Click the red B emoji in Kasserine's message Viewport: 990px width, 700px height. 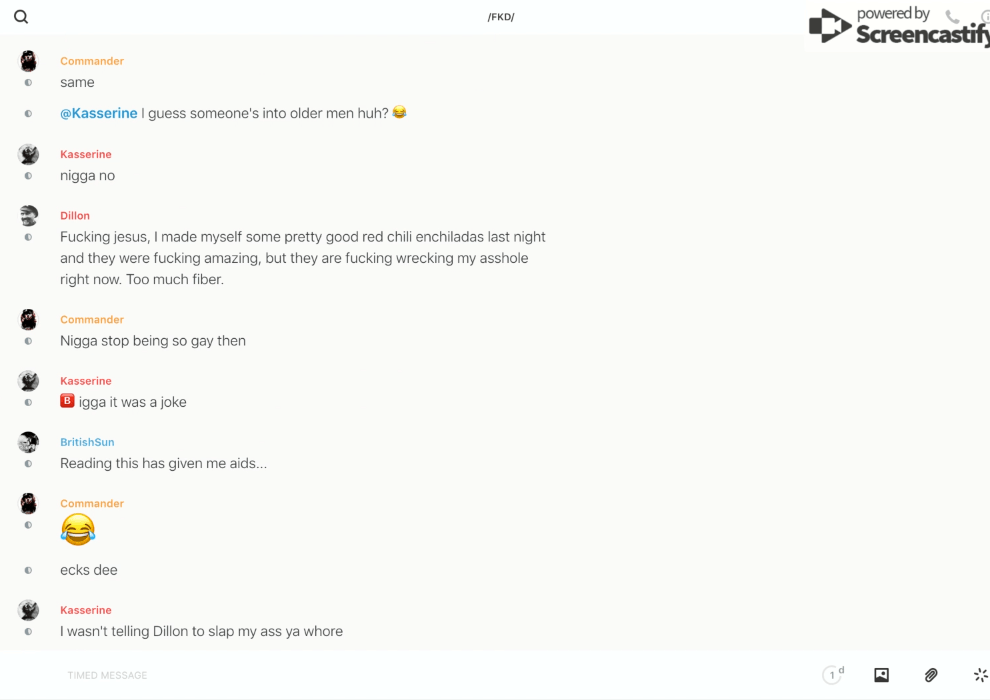(67, 401)
